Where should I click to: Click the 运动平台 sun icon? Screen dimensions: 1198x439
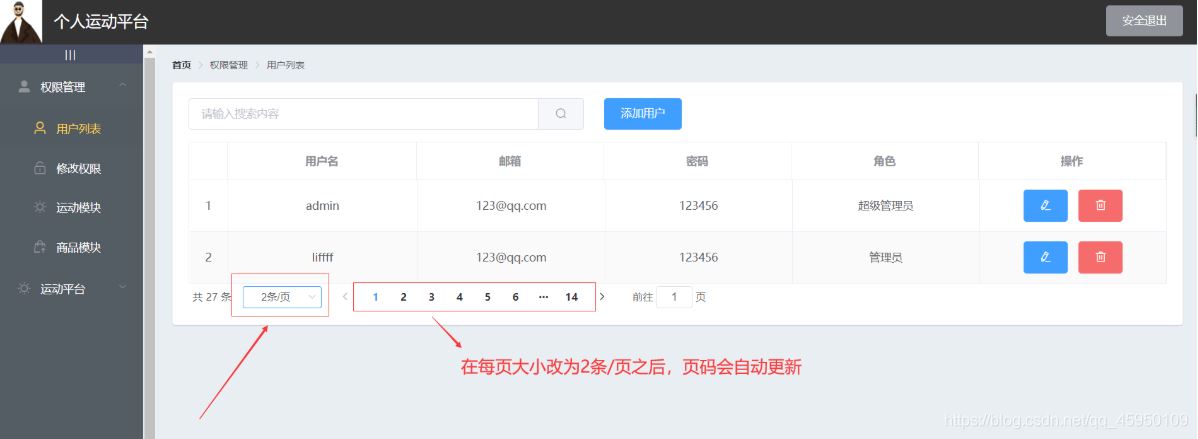24,289
